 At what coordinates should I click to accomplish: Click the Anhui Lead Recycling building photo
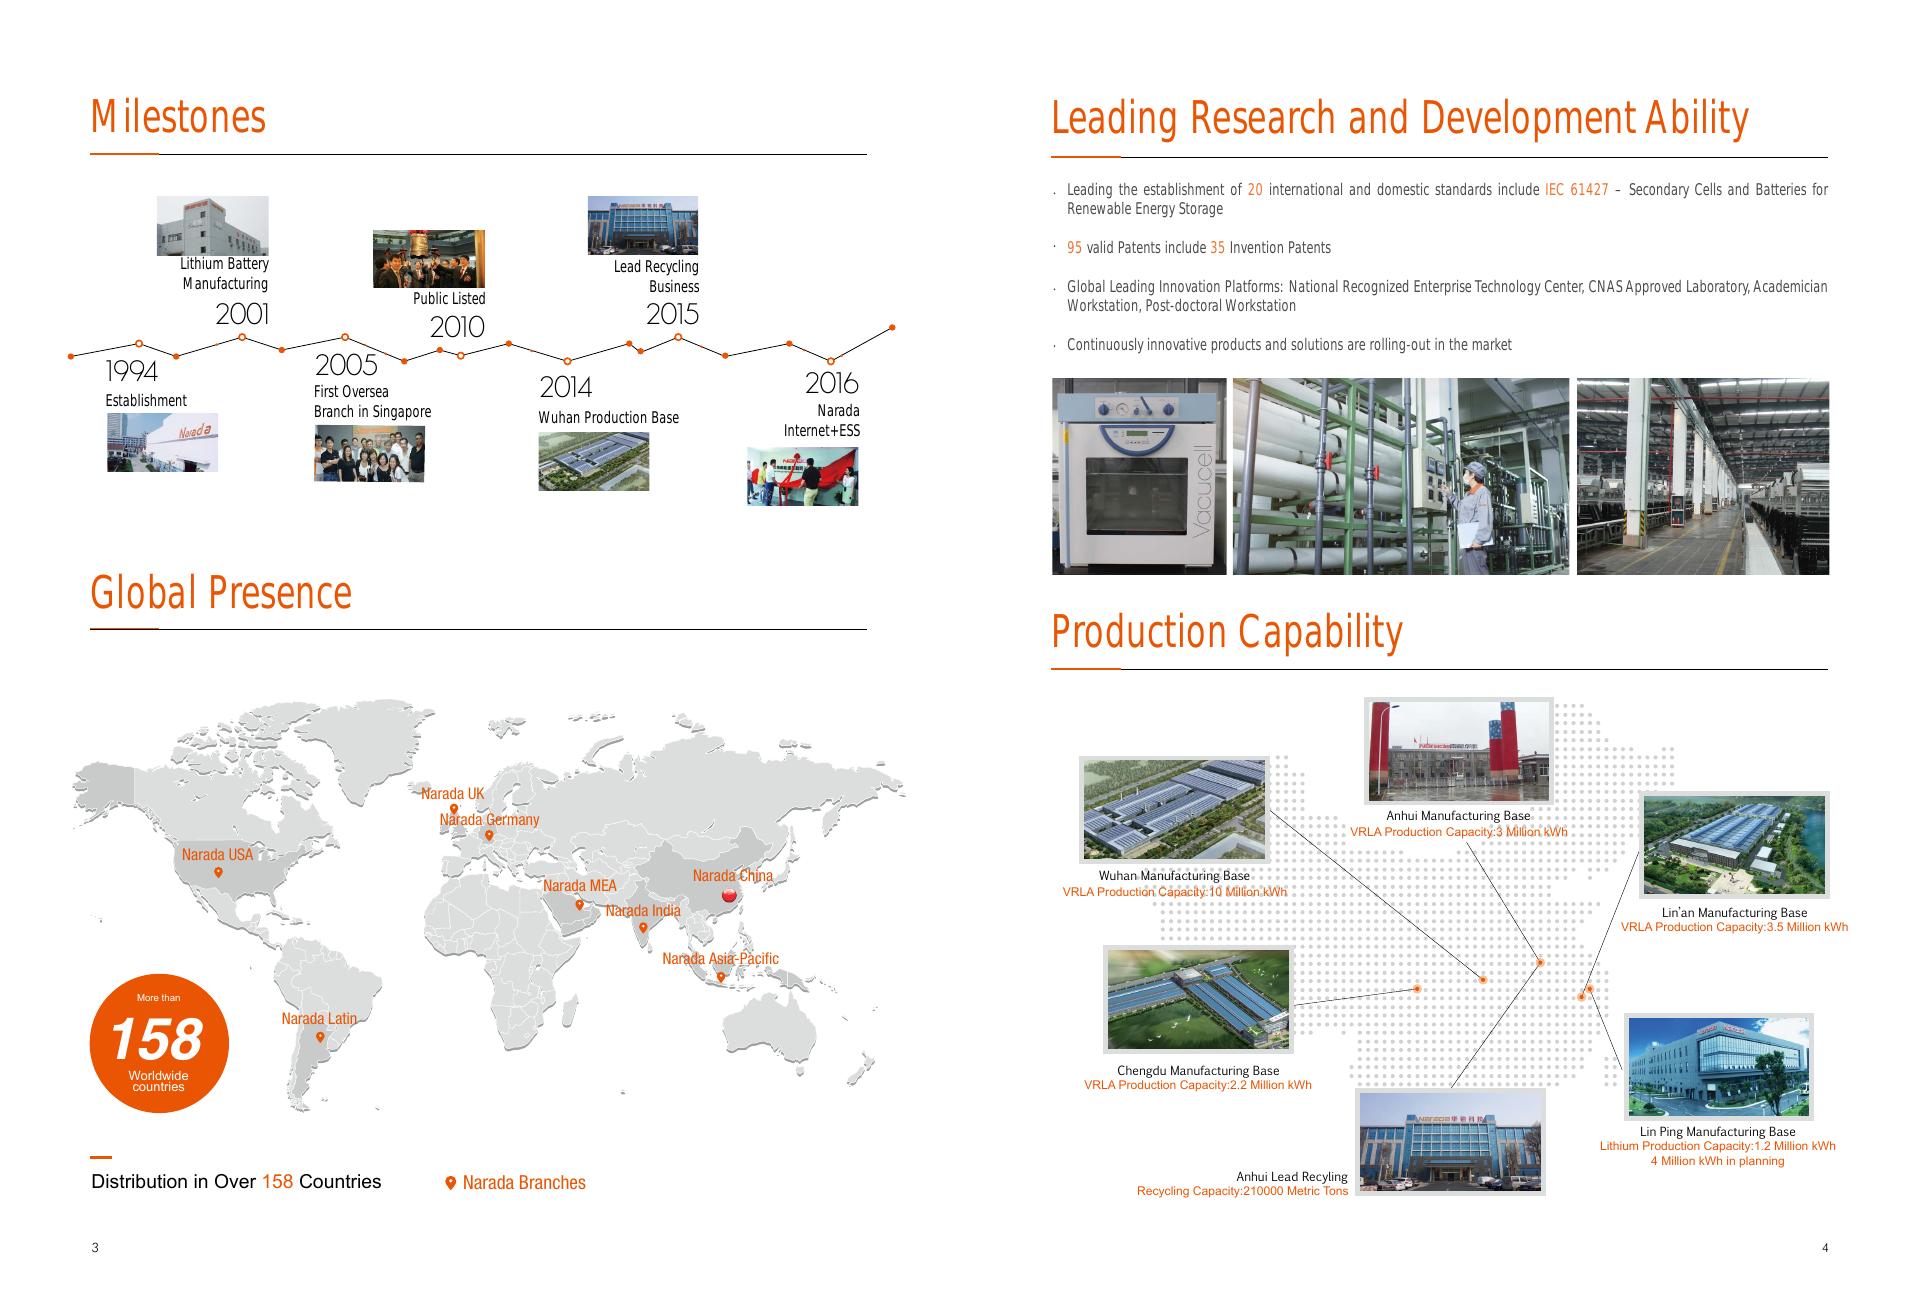(x=1450, y=1142)
